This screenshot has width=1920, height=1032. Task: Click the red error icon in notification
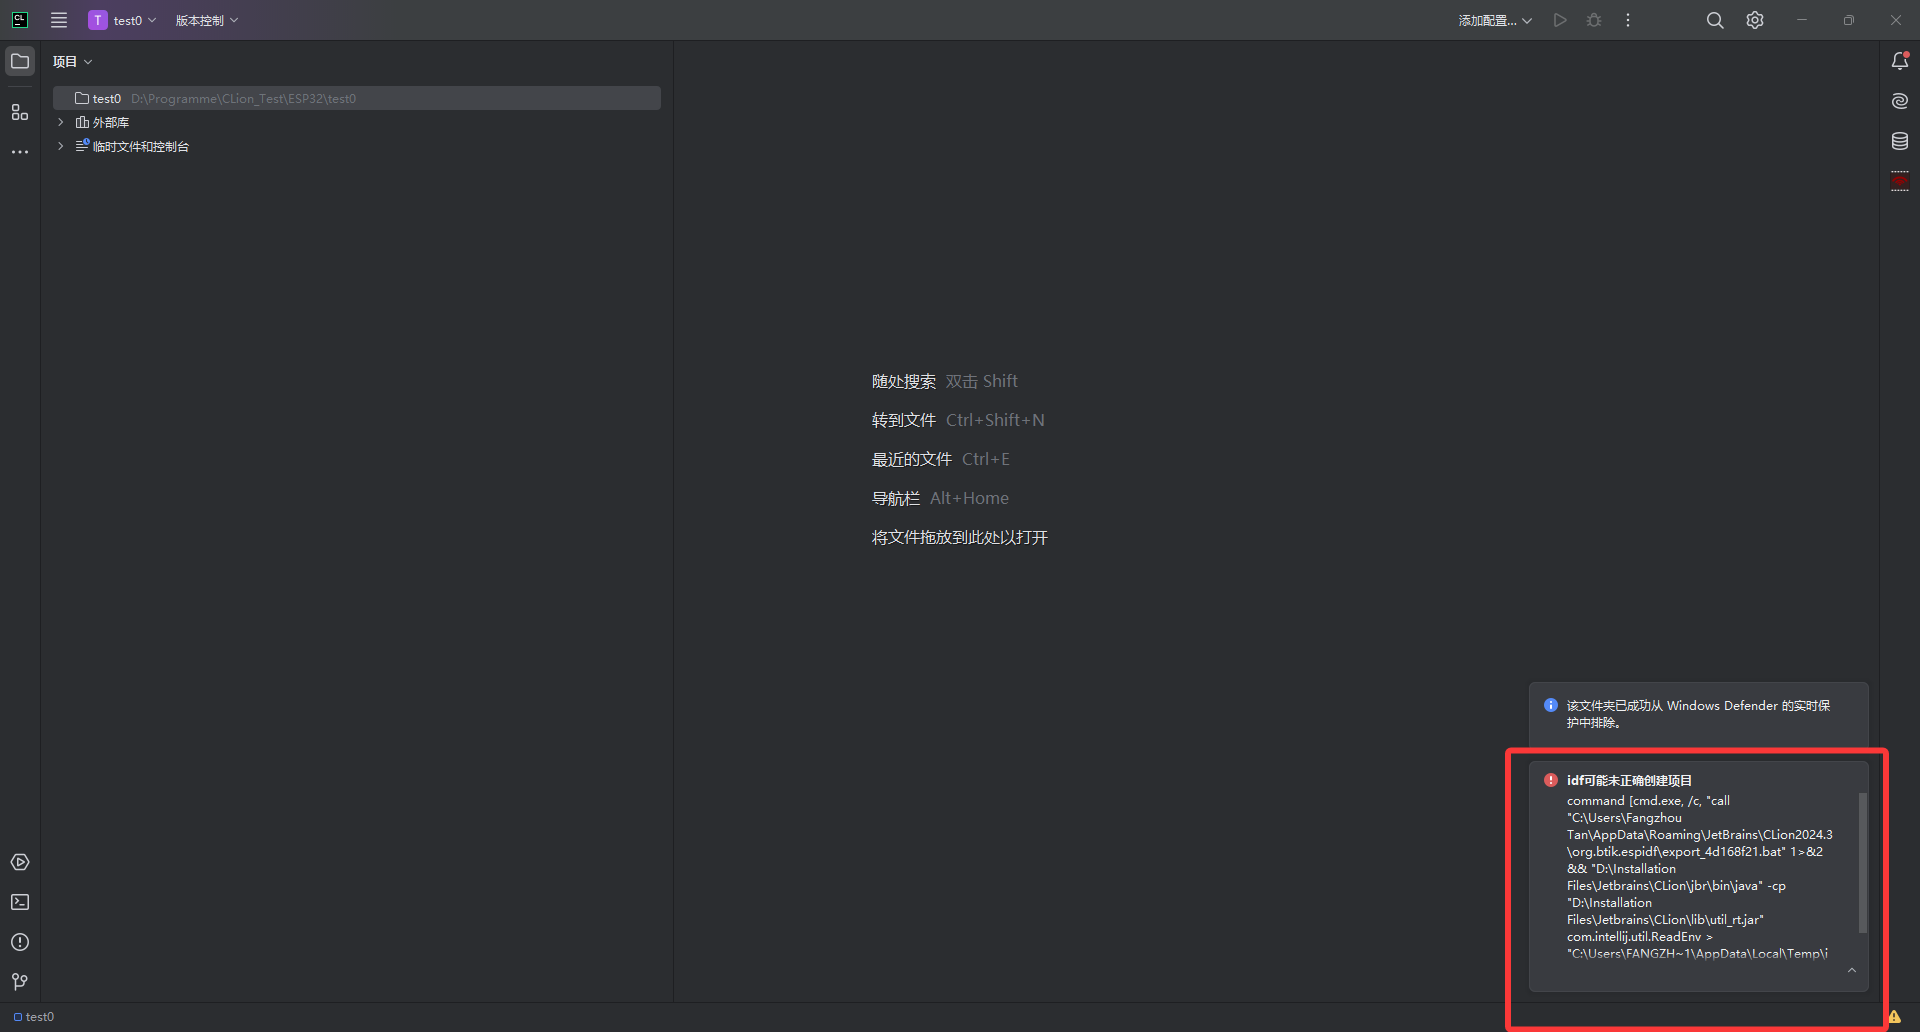click(x=1551, y=780)
